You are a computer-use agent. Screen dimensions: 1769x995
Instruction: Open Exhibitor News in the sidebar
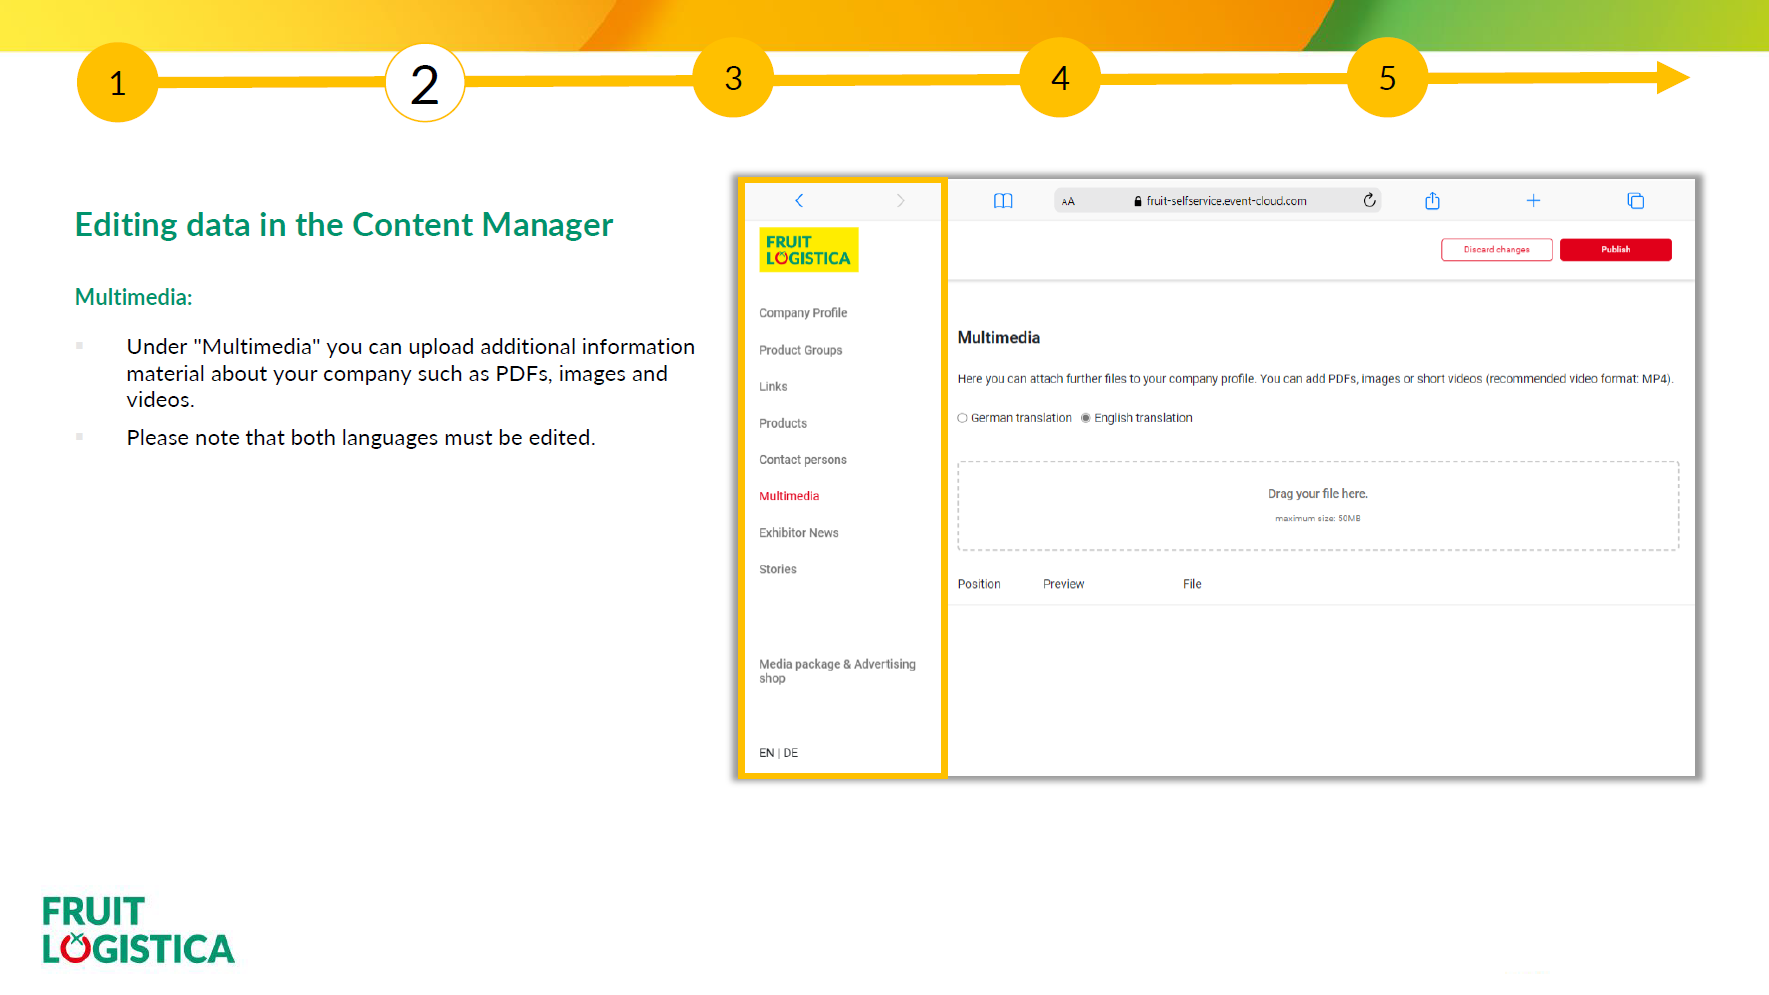(x=798, y=533)
